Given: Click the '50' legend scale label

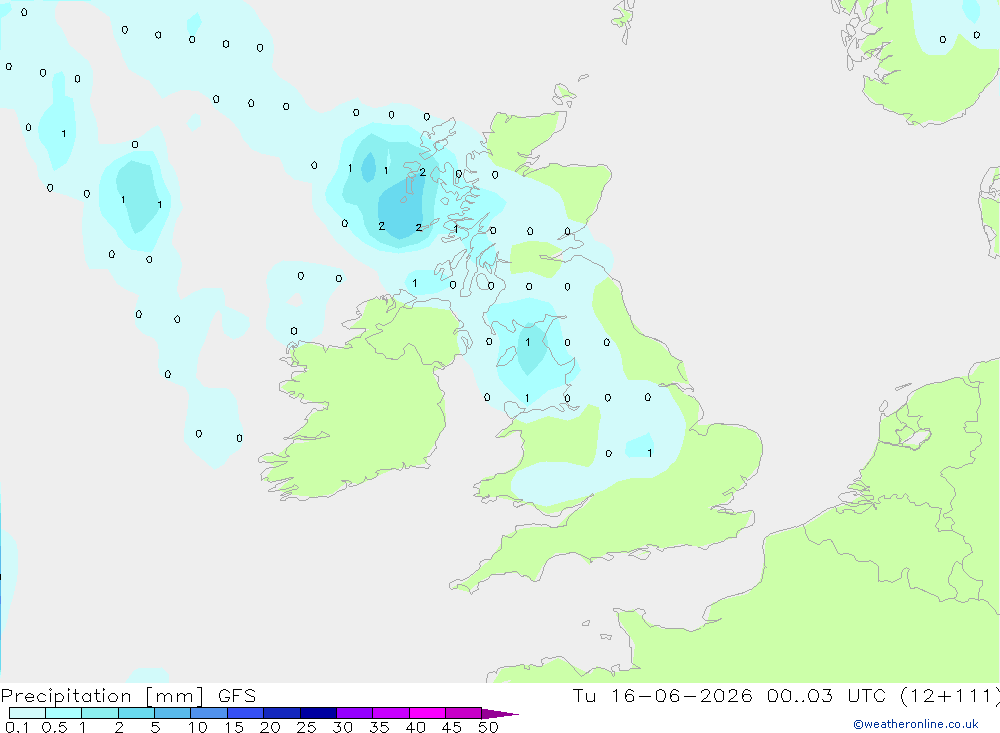Looking at the screenshot, I should 488,727.
